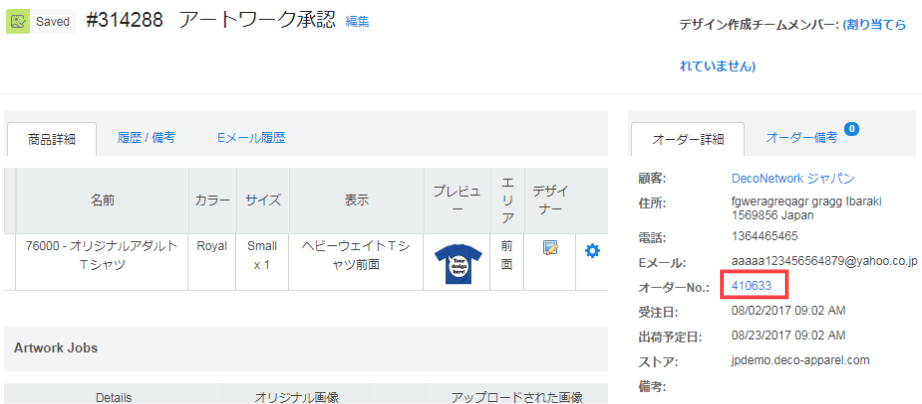Open the Eメール履歴 tab
This screenshot has width=922, height=404.
coord(250,137)
